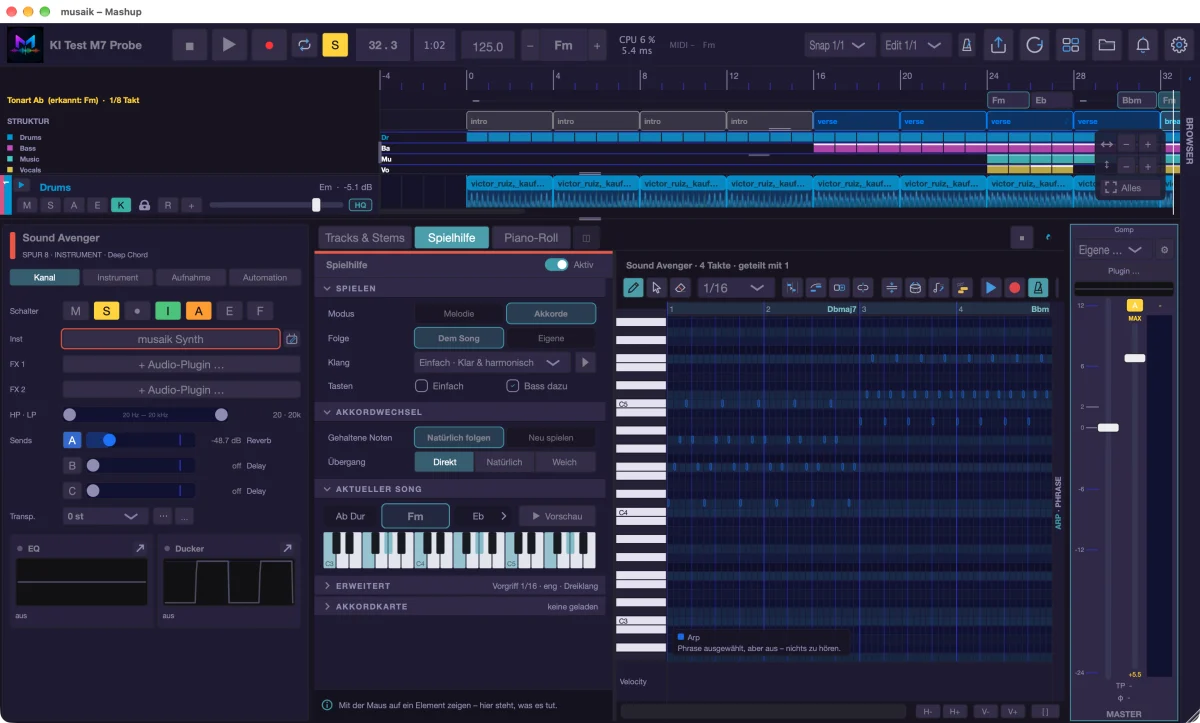
Task: Open the export/share icon in top toolbar
Action: click(x=998, y=45)
